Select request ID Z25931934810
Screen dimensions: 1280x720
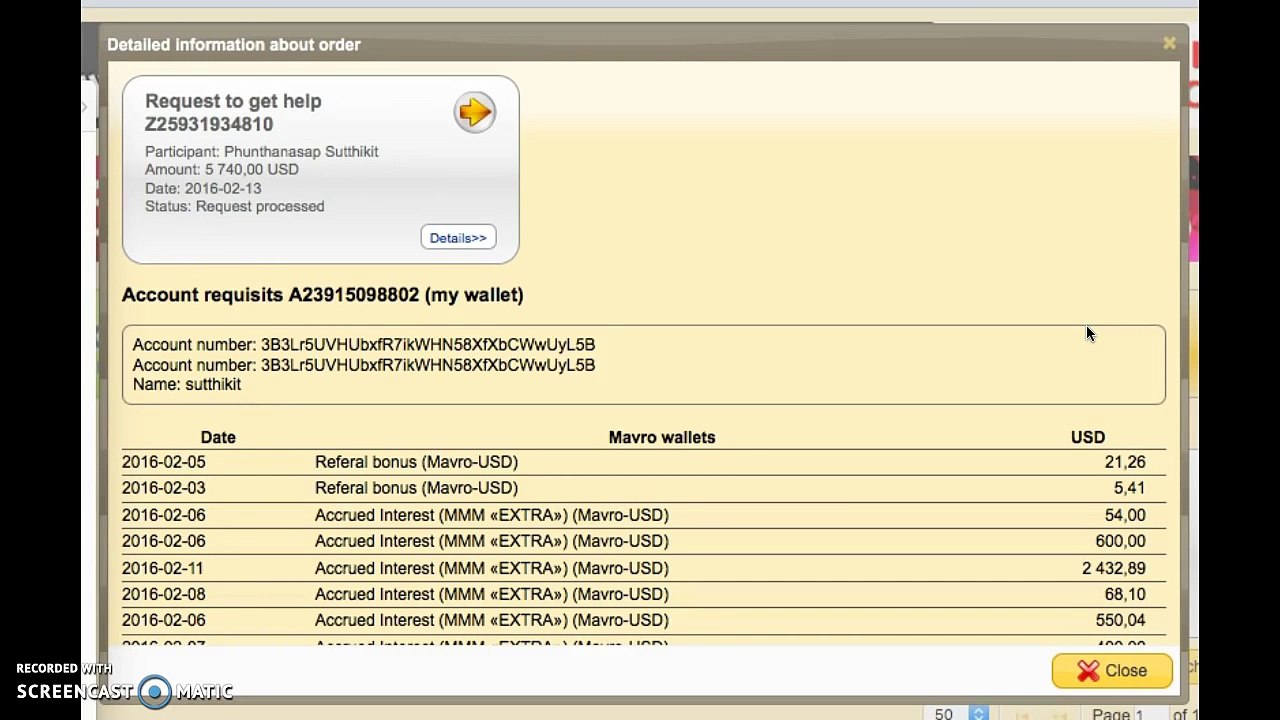click(x=209, y=124)
